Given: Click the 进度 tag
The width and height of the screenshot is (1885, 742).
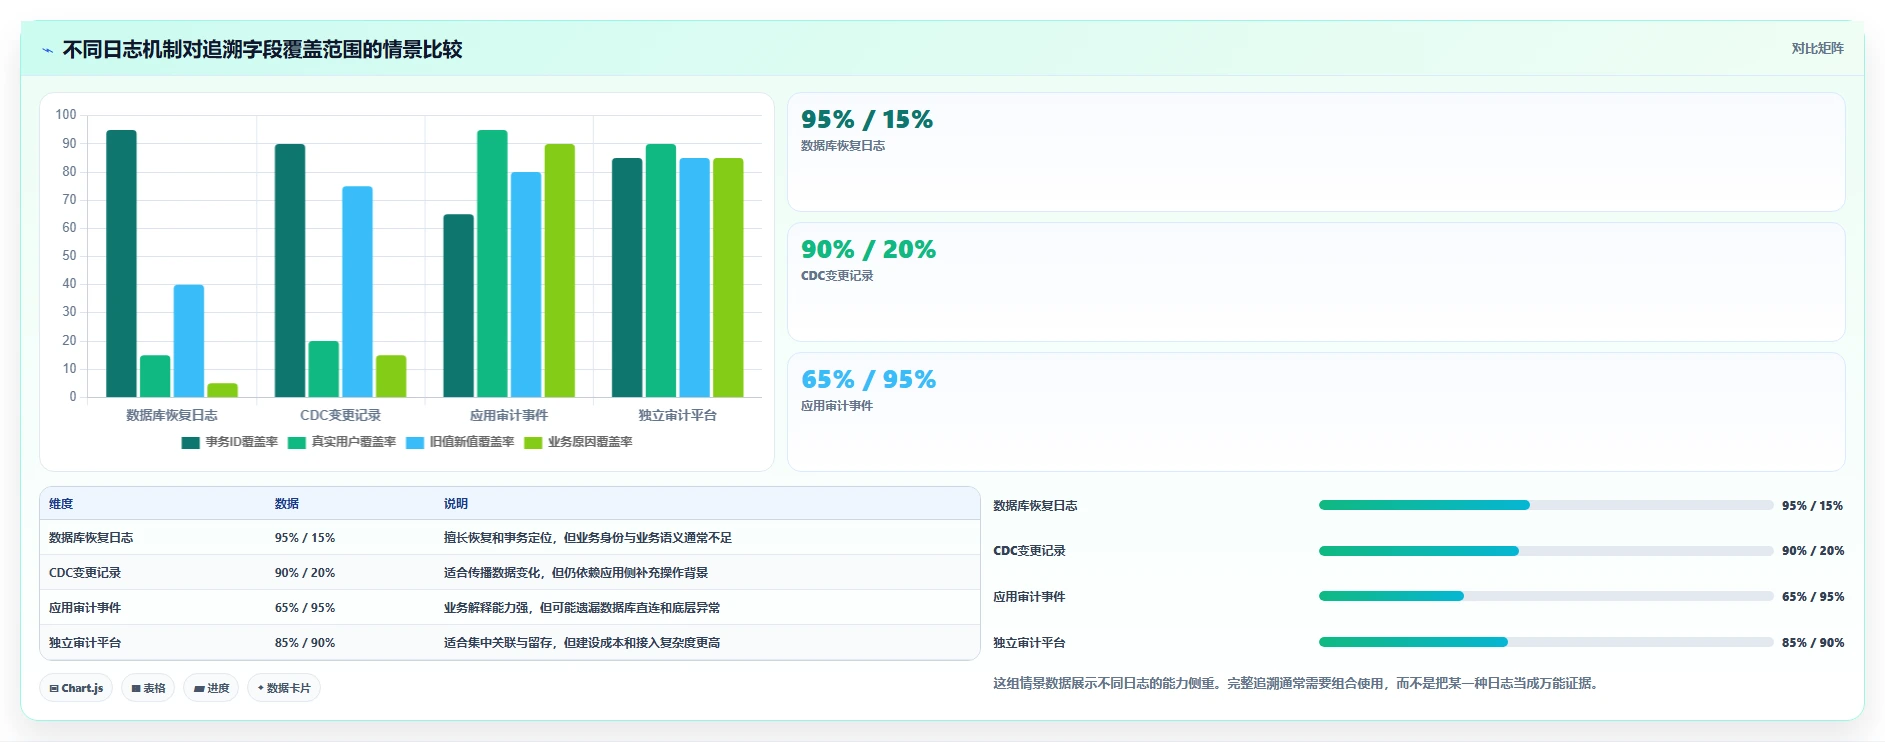Looking at the screenshot, I should (x=211, y=688).
